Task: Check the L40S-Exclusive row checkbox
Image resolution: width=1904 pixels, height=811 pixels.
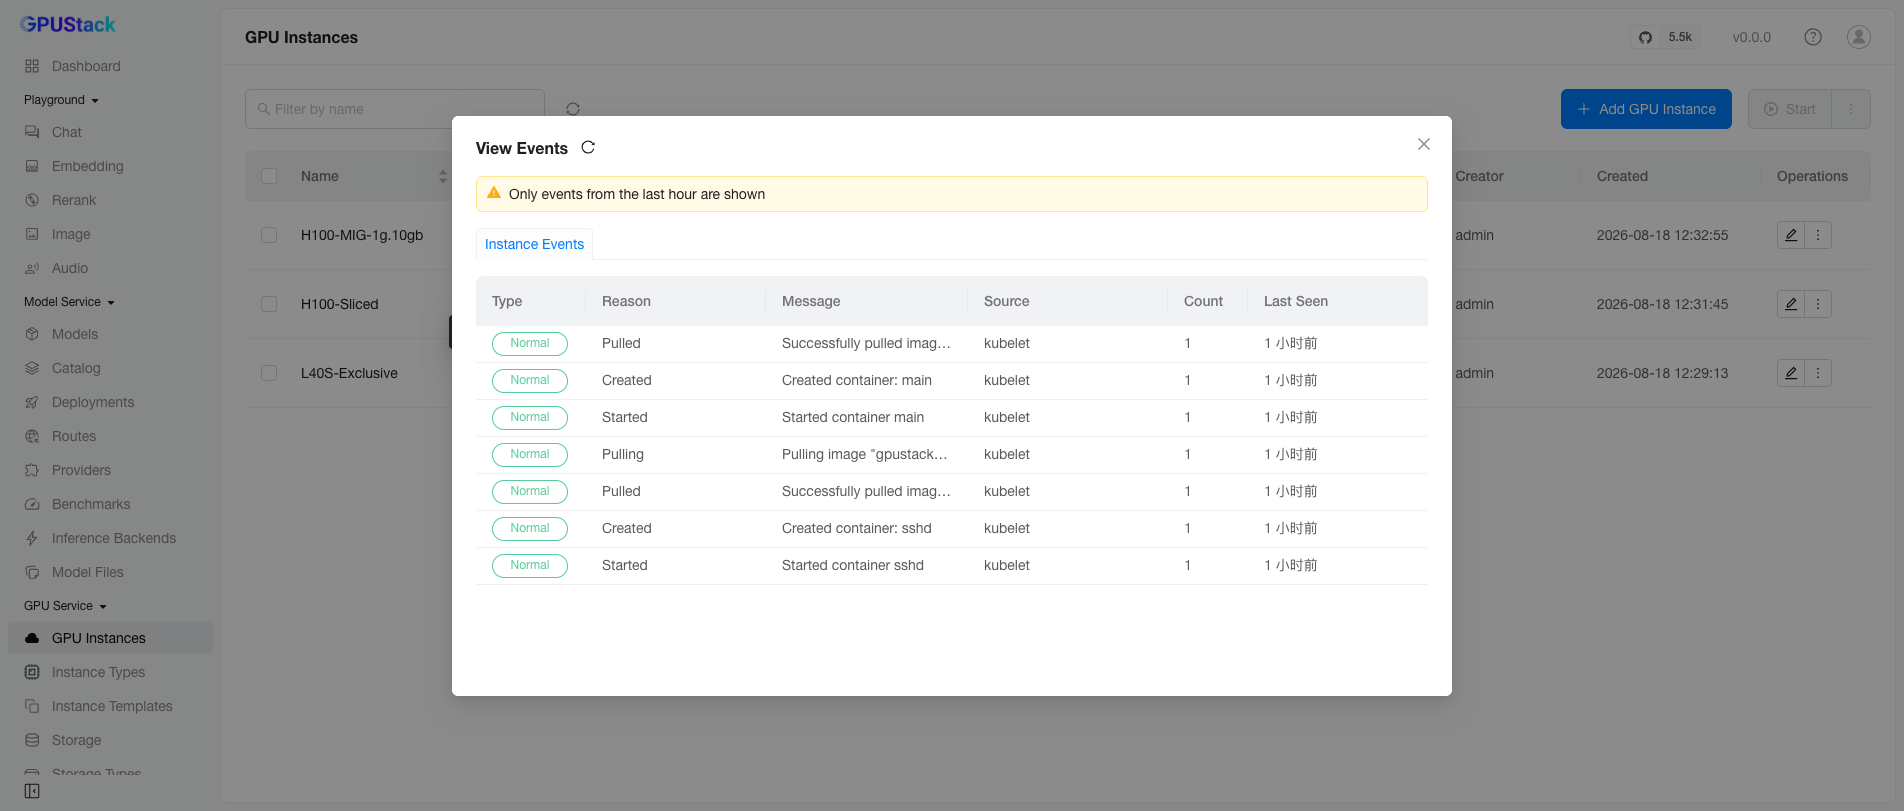Action: (269, 373)
